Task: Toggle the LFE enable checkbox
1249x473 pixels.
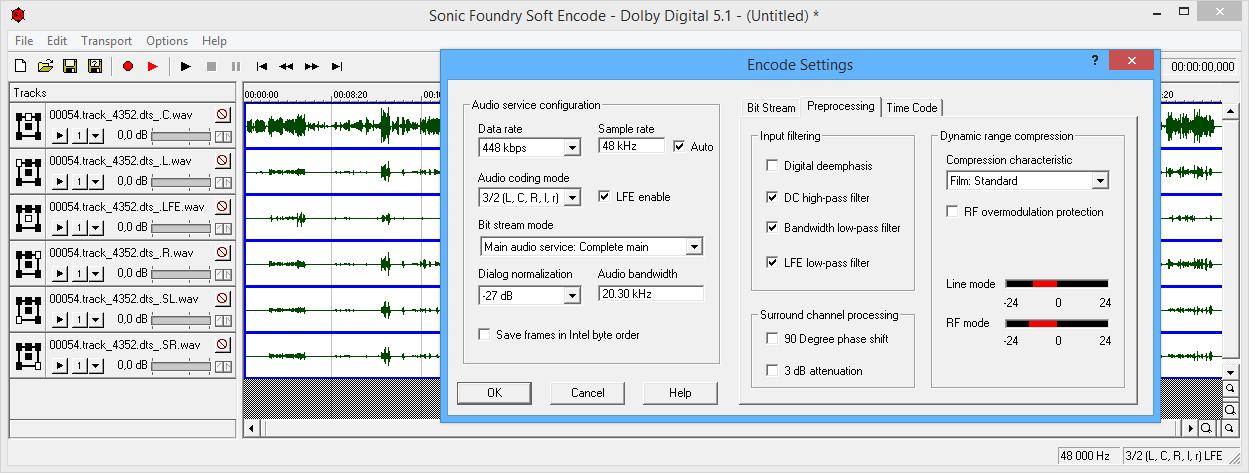Action: pos(604,196)
